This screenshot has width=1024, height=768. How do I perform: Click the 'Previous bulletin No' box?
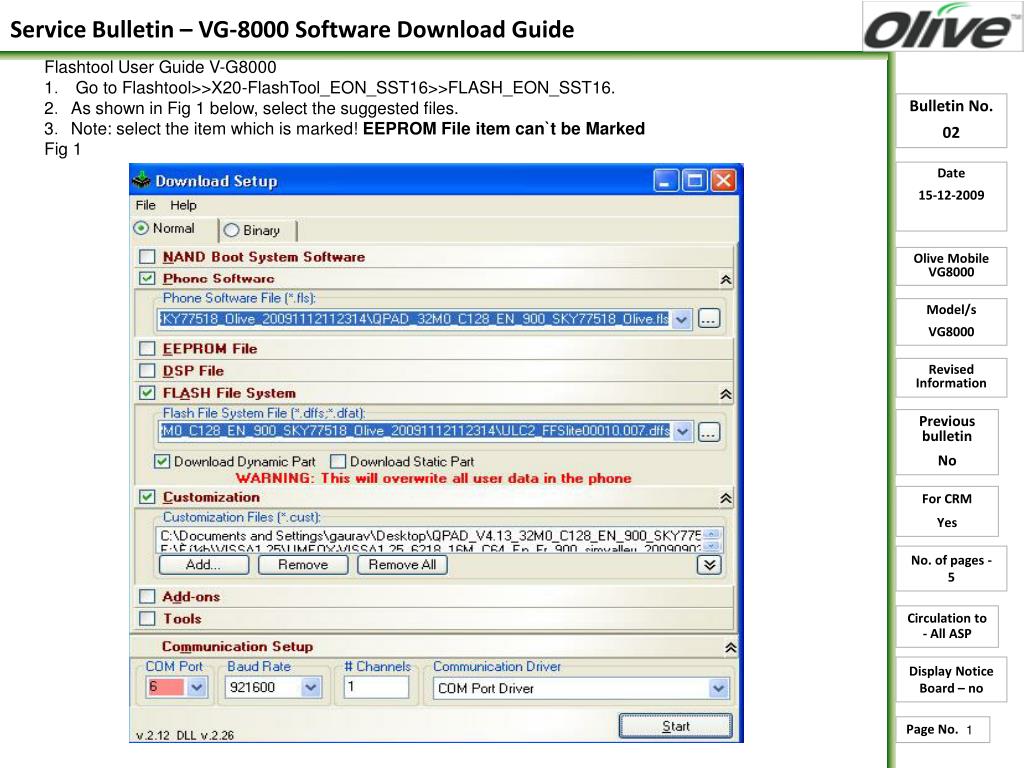tap(947, 441)
